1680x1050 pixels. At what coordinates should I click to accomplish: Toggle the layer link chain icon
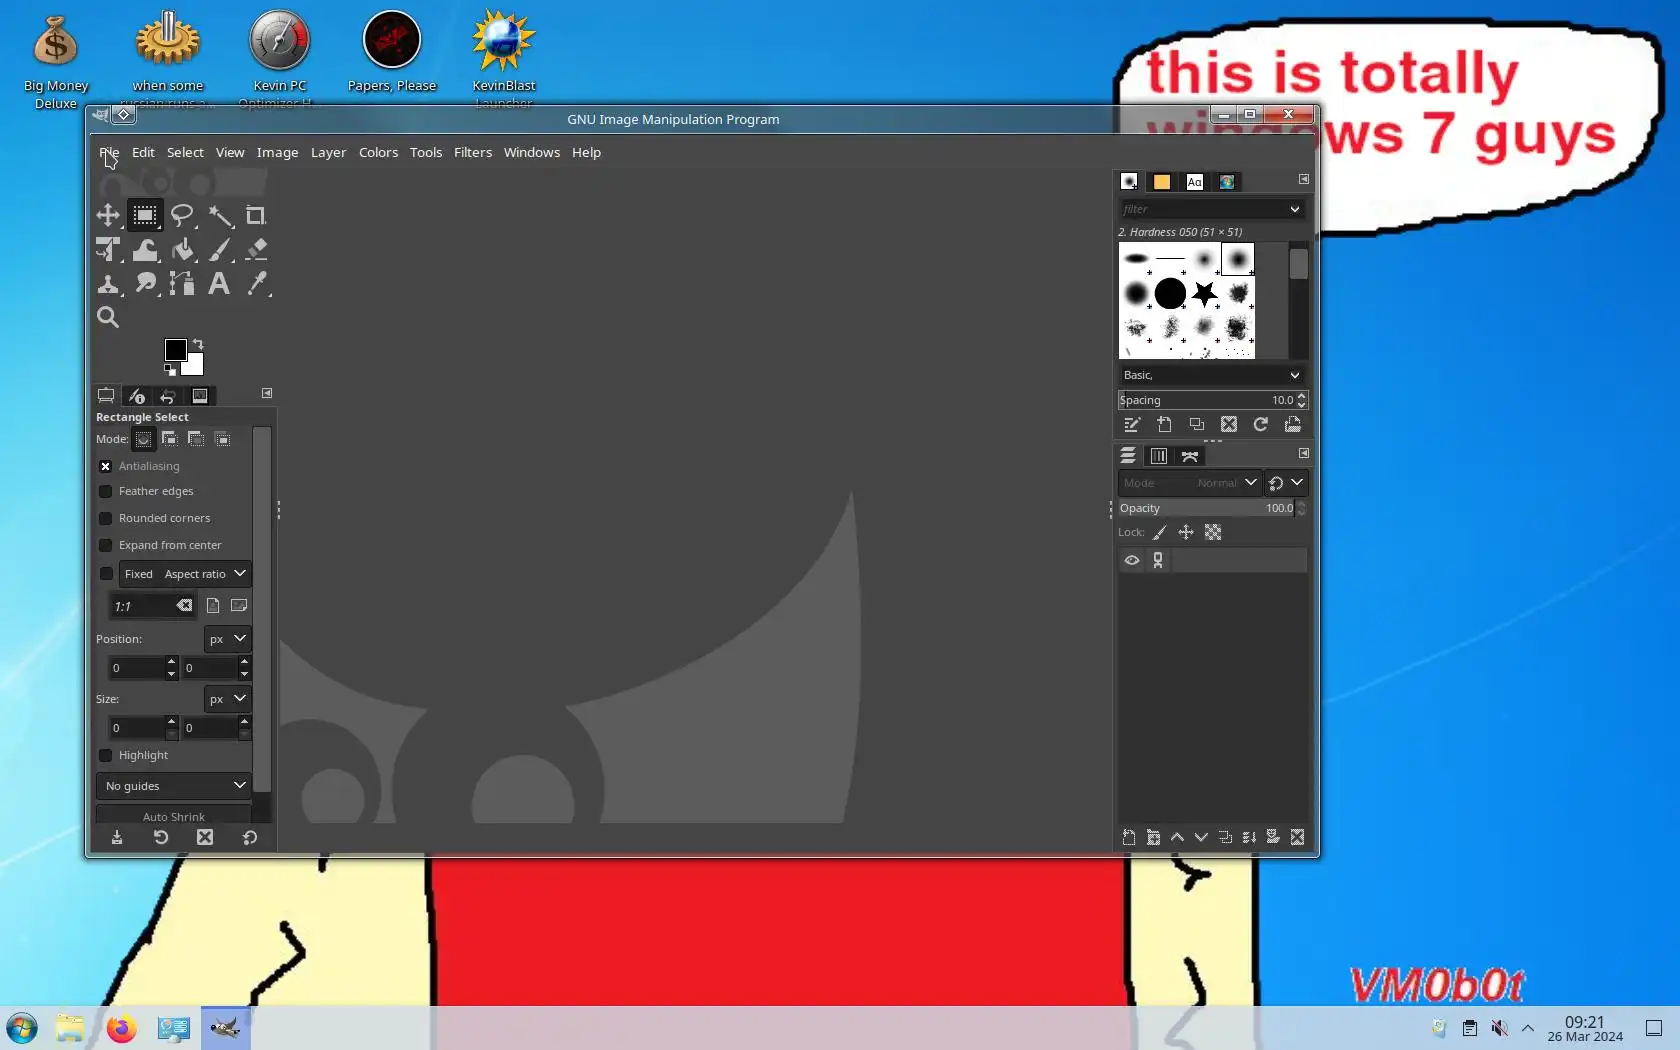(1158, 560)
